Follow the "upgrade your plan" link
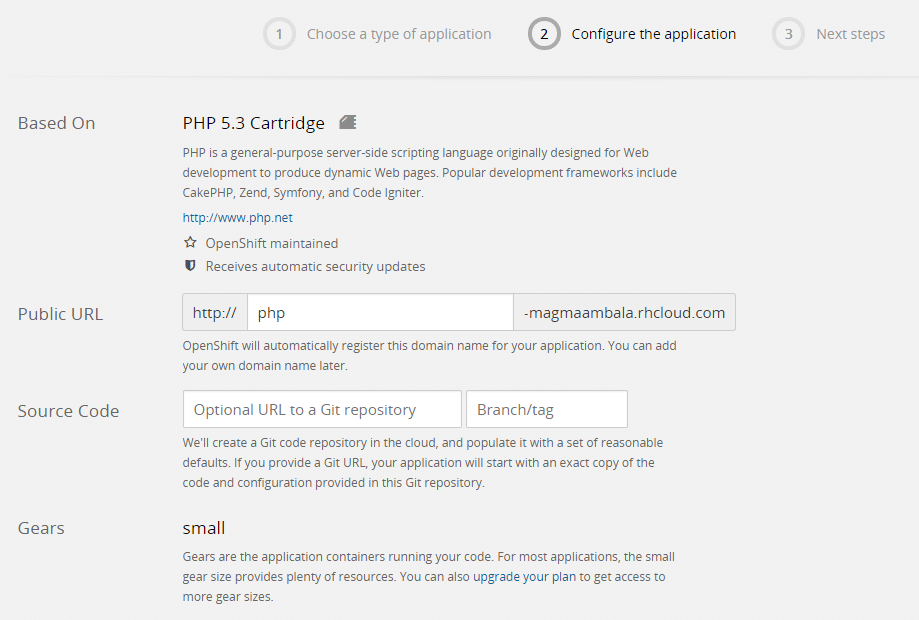This screenshot has width=919, height=620. [524, 577]
